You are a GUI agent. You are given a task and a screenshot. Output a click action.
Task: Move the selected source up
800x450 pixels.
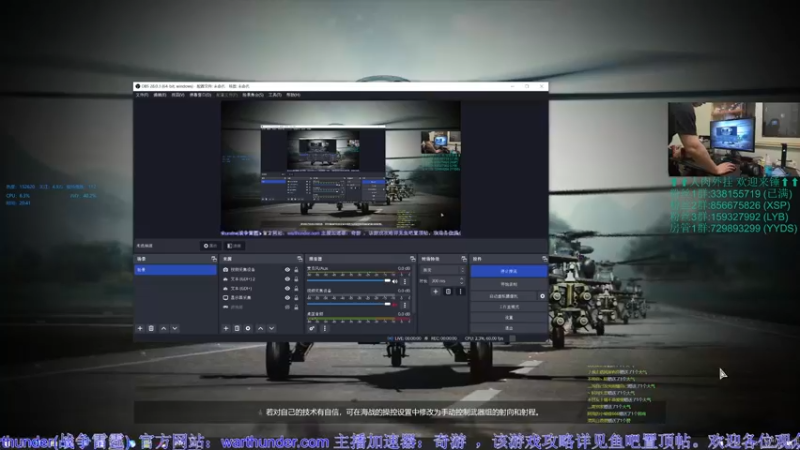260,329
